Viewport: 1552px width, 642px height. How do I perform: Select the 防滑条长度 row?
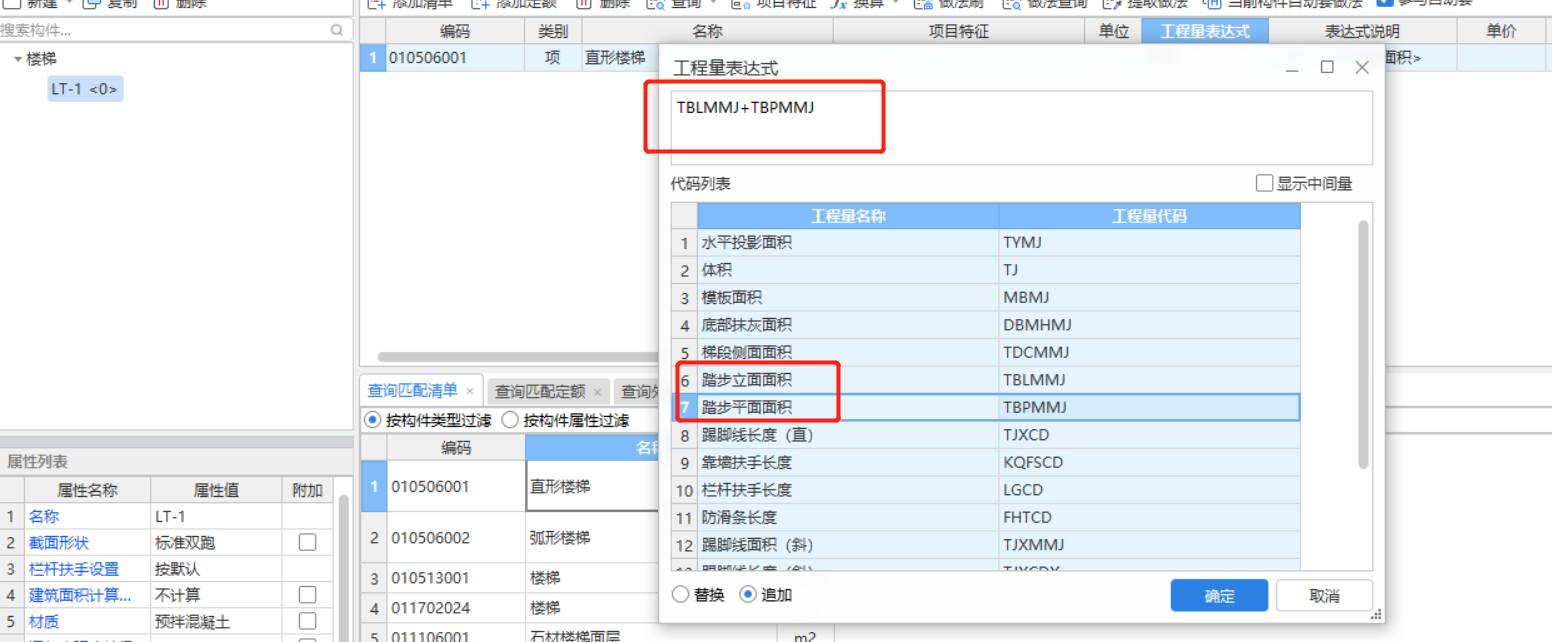point(985,517)
